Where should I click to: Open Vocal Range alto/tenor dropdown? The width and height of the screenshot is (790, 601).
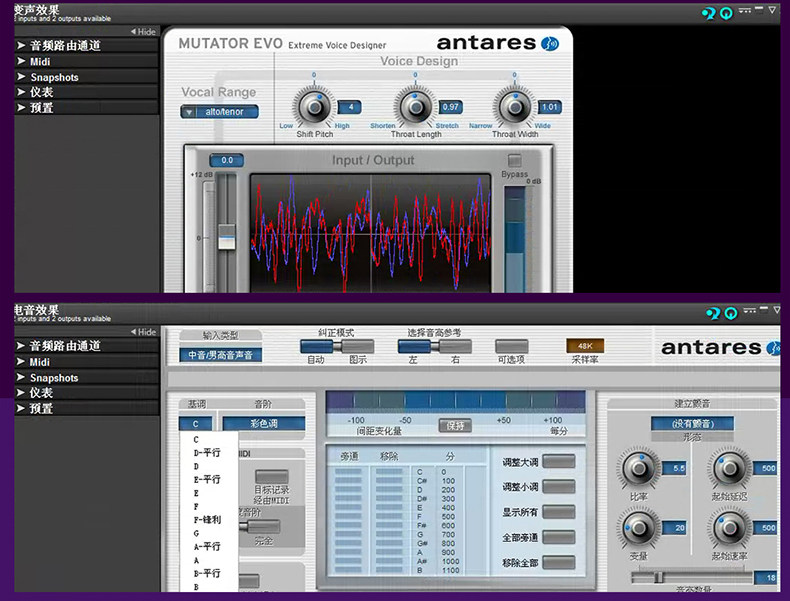click(220, 112)
